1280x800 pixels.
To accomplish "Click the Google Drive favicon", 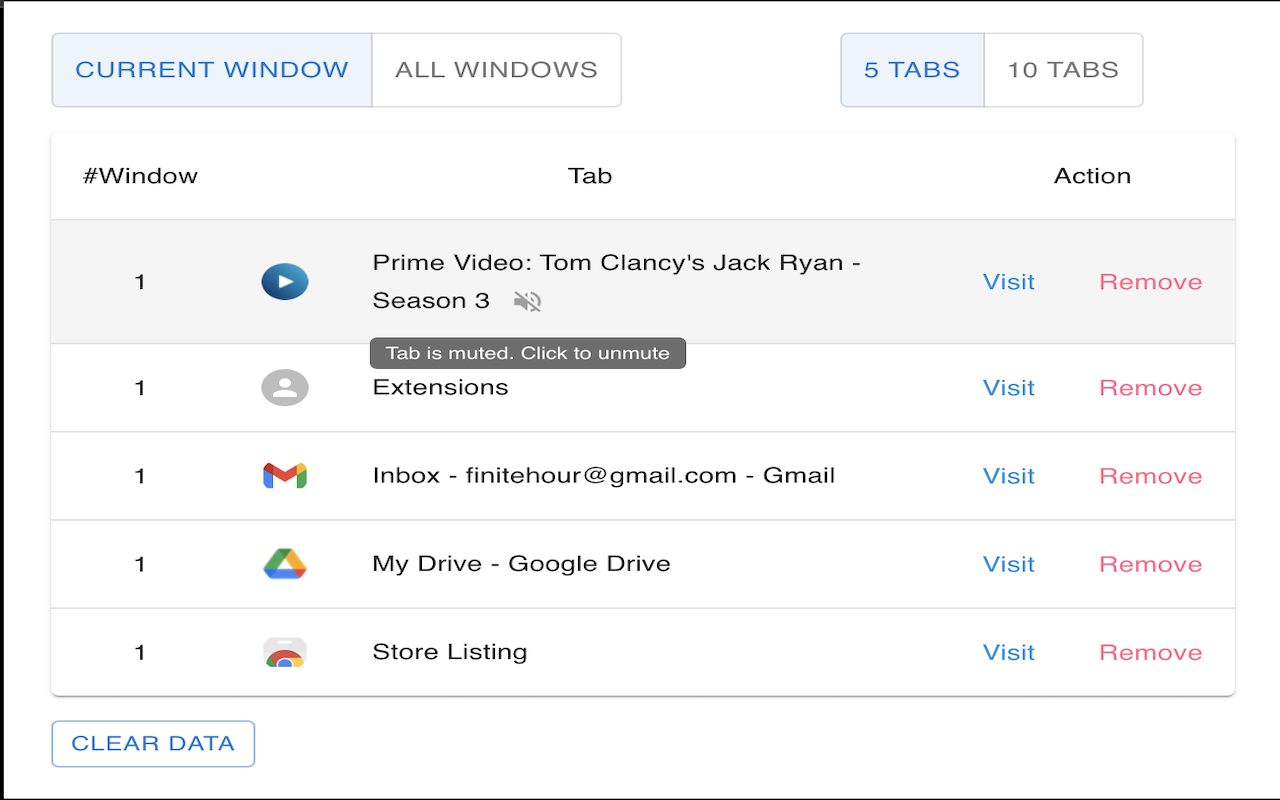I will pos(285,563).
